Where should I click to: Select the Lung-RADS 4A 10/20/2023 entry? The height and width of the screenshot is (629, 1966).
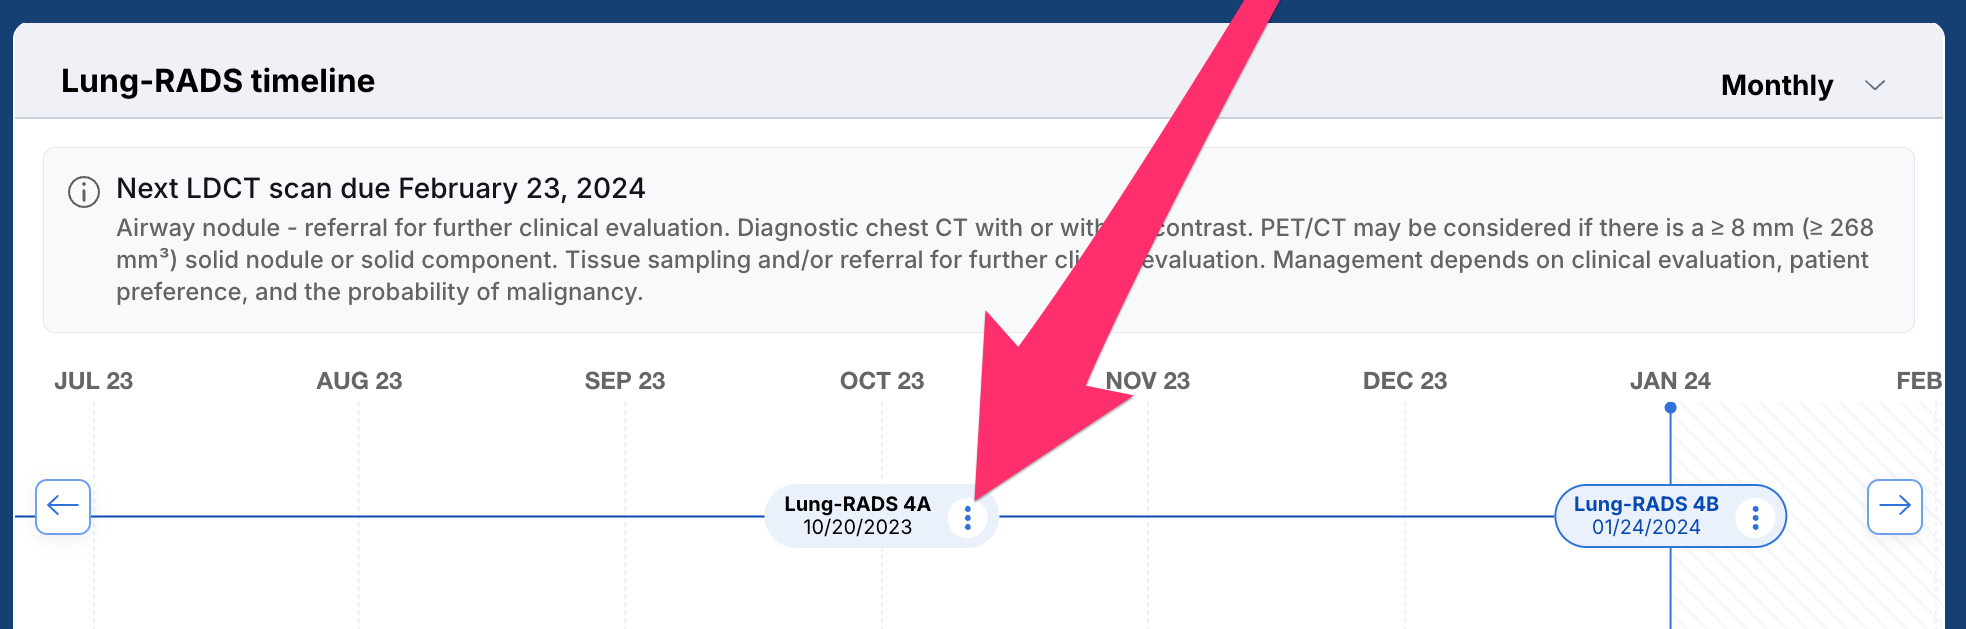click(x=858, y=516)
